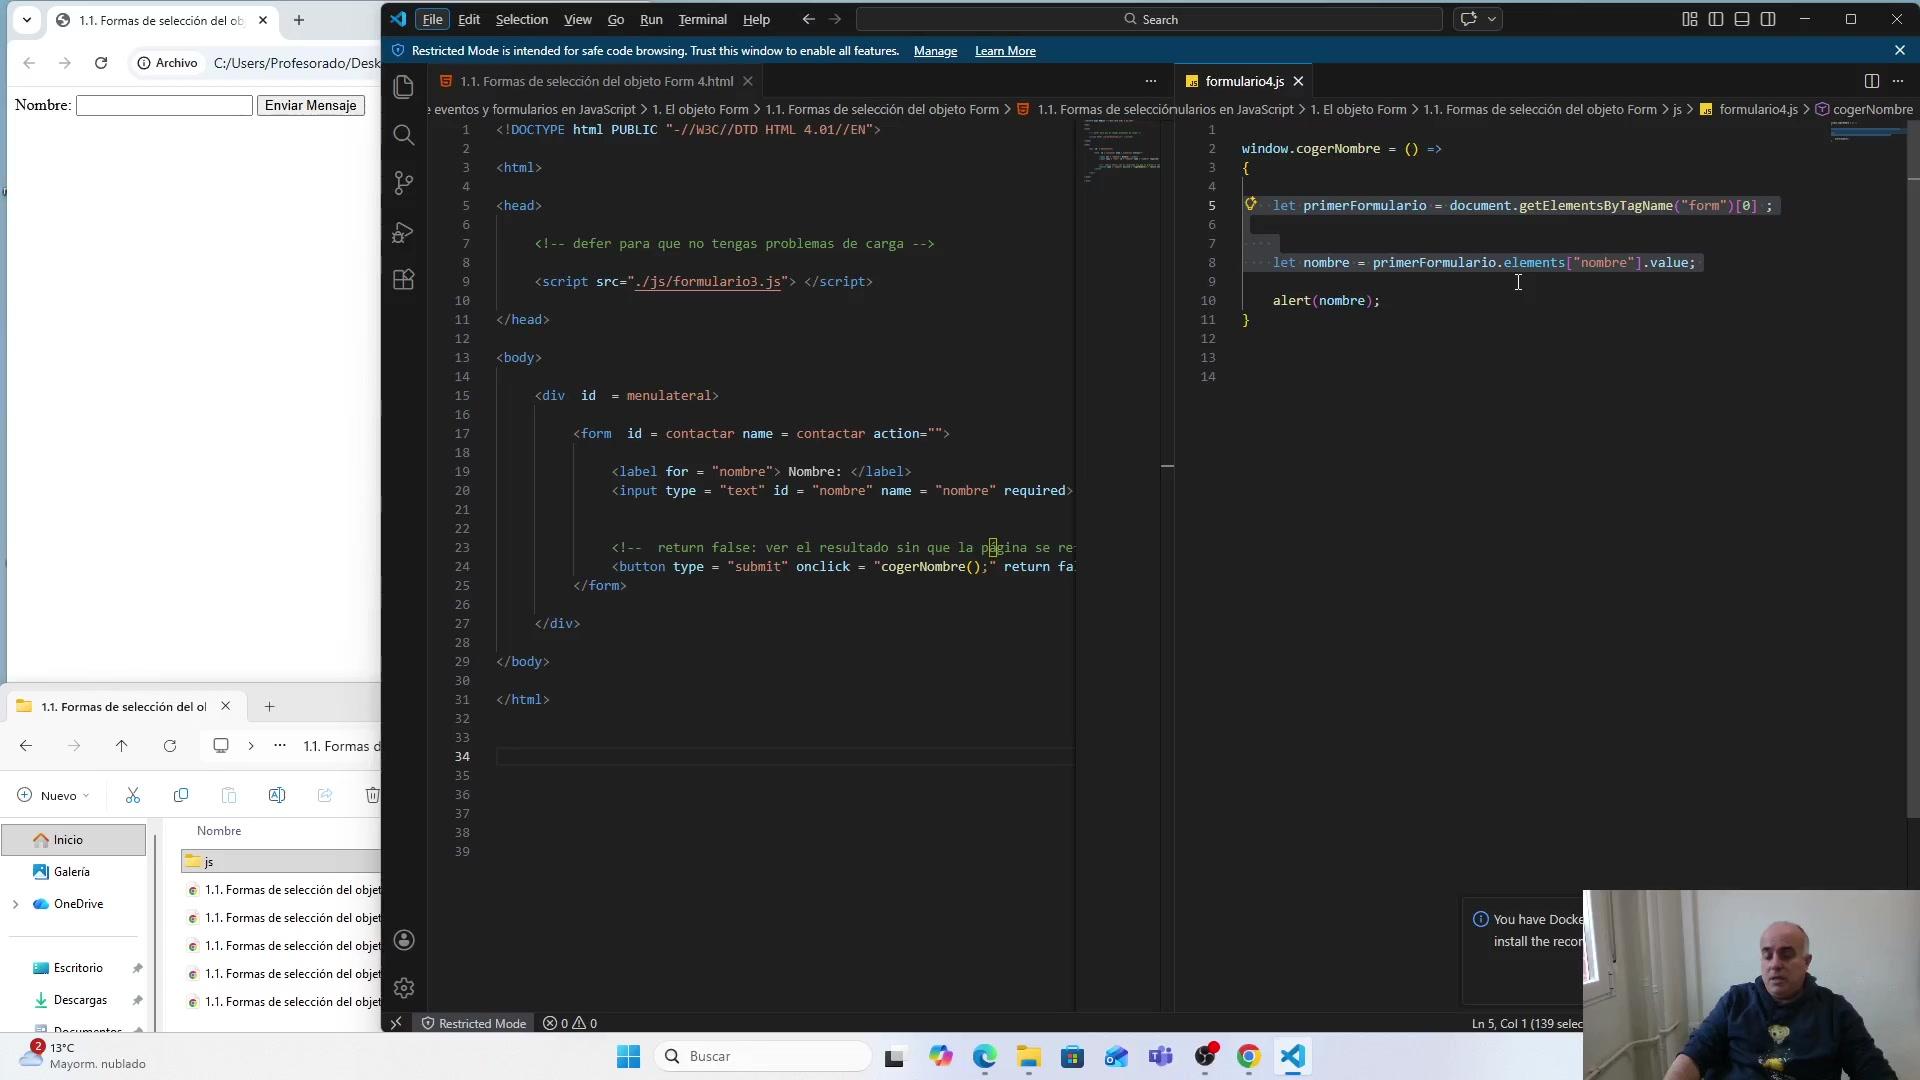Toggle the Panel layout icon
The width and height of the screenshot is (1920, 1080).
coord(1742,19)
